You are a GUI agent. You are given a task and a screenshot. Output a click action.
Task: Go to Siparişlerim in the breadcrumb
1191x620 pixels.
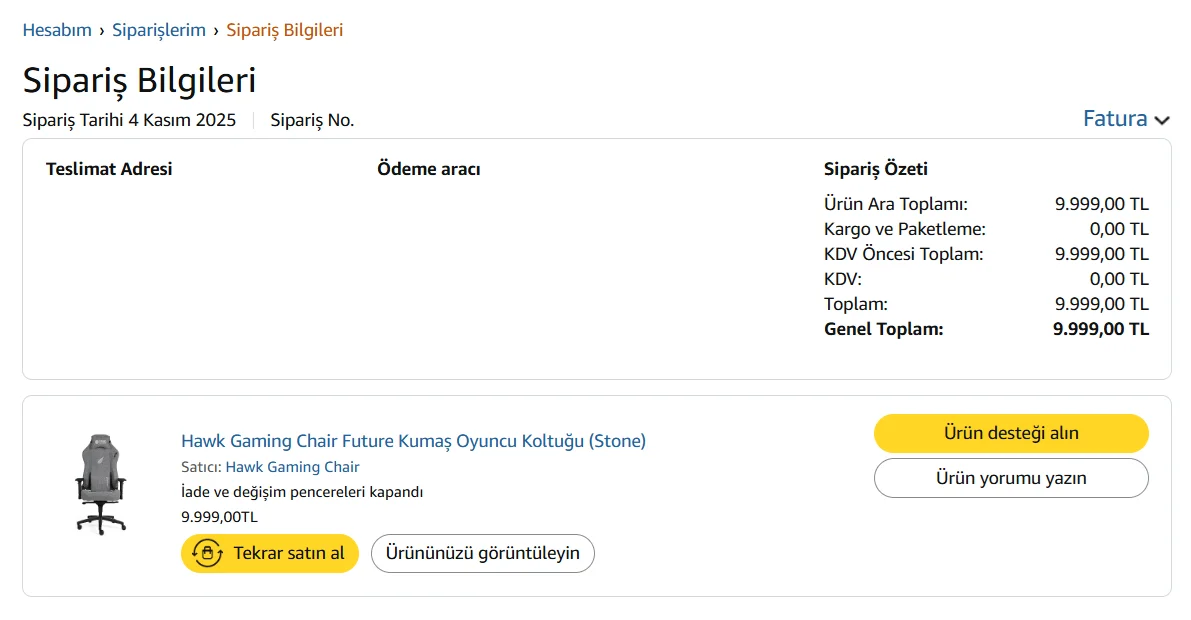click(x=159, y=30)
